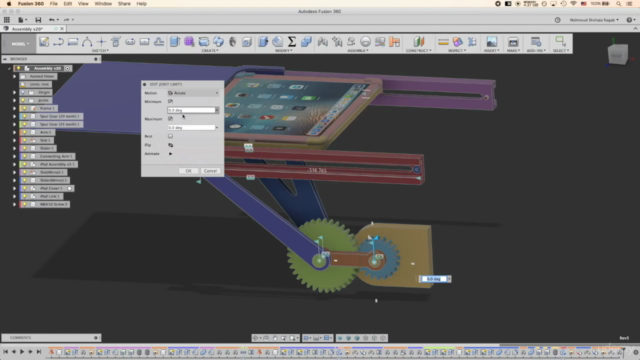Toggle visibility lightbulb for Slider:1
The image size is (640, 360).
click(24, 148)
